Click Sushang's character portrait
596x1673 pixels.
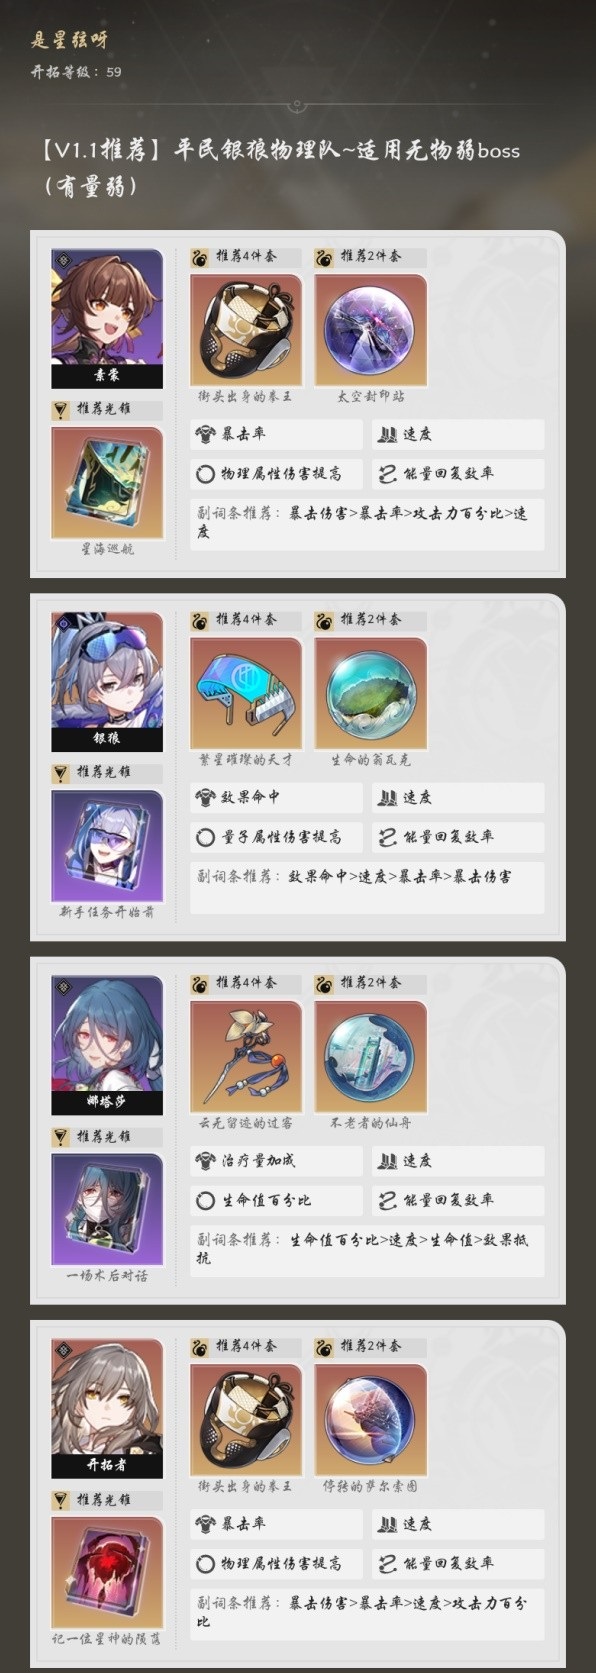click(x=107, y=318)
